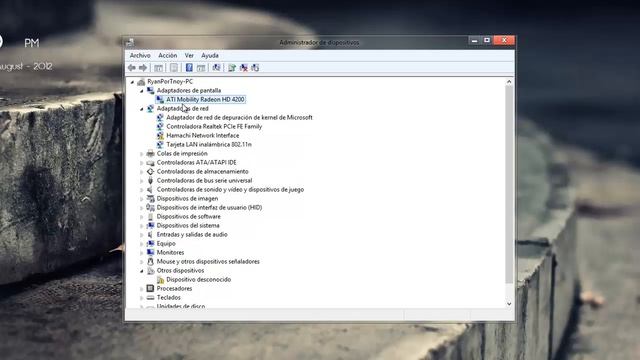Image resolution: width=640 pixels, height=360 pixels.
Task: Click the Device Manager icon in the title bar
Action: coord(130,42)
